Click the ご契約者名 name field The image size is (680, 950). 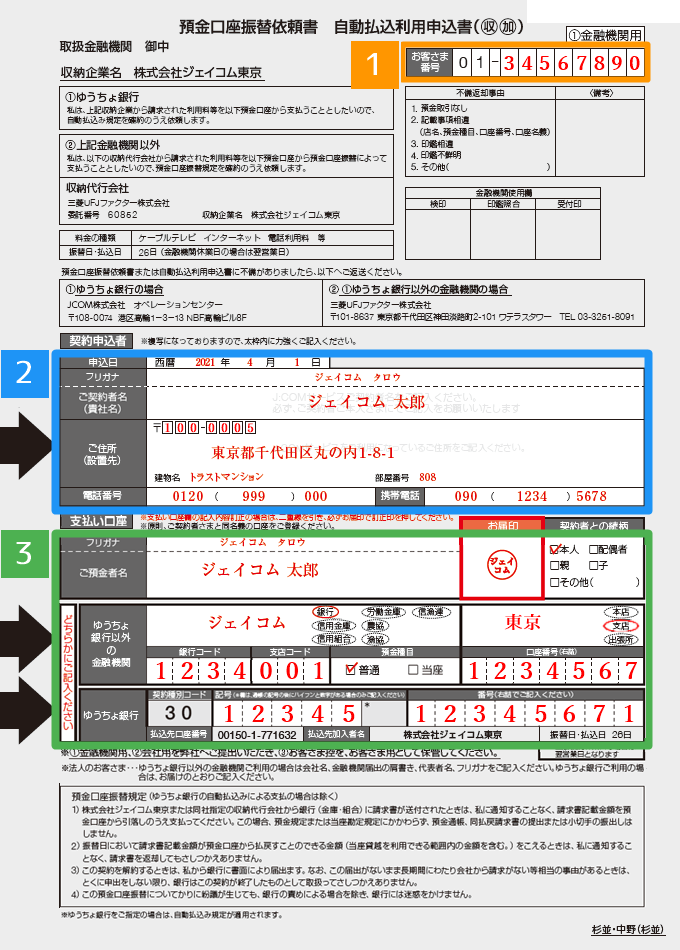[395, 402]
